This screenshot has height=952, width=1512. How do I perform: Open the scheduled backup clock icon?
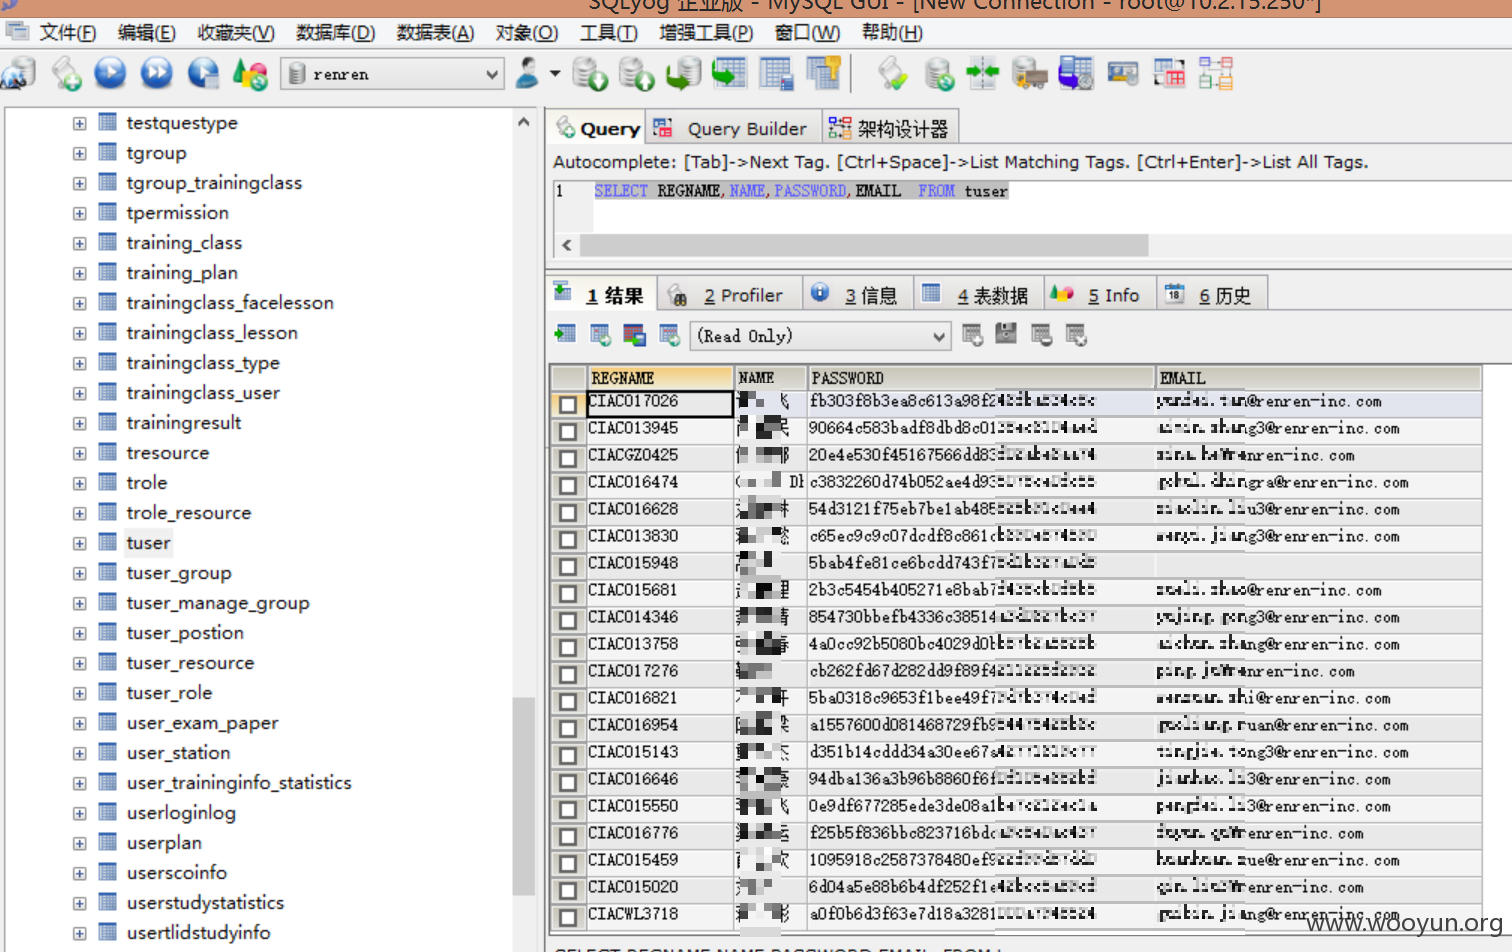[x=1076, y=74]
